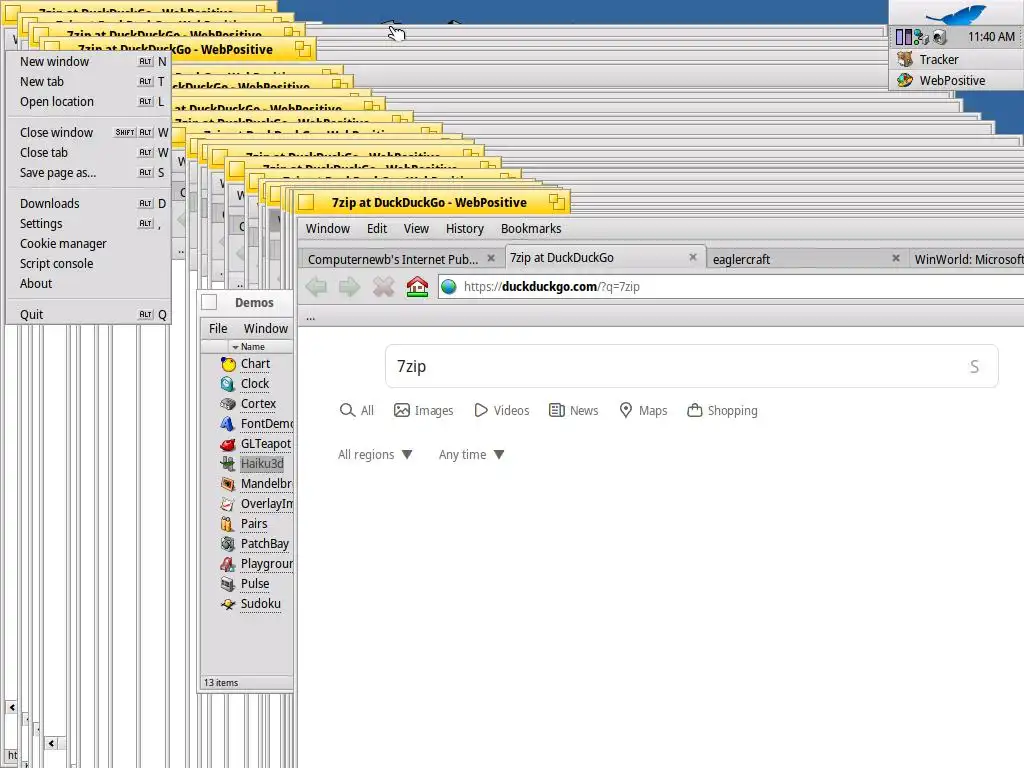Expand the Any time dropdown
Image resolution: width=1024 pixels, height=768 pixels.
coord(472,455)
